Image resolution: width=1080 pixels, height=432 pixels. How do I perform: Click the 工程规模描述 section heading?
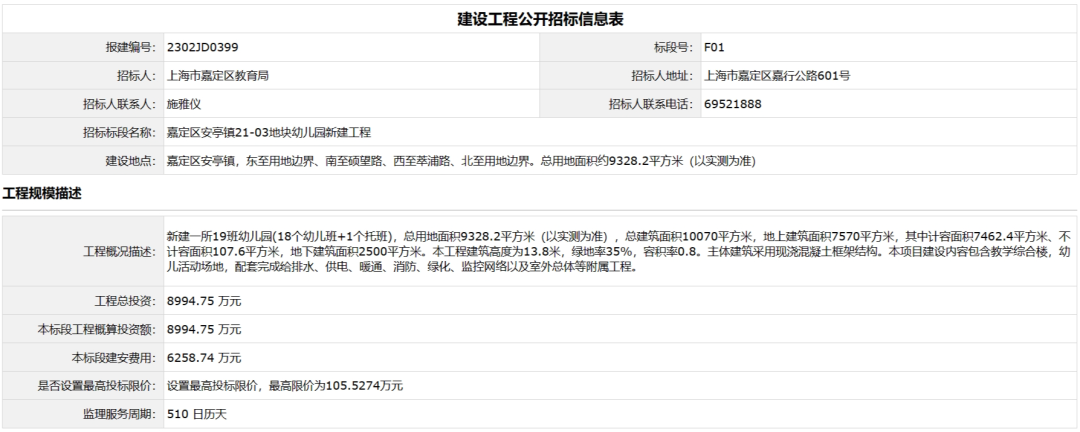point(42,194)
